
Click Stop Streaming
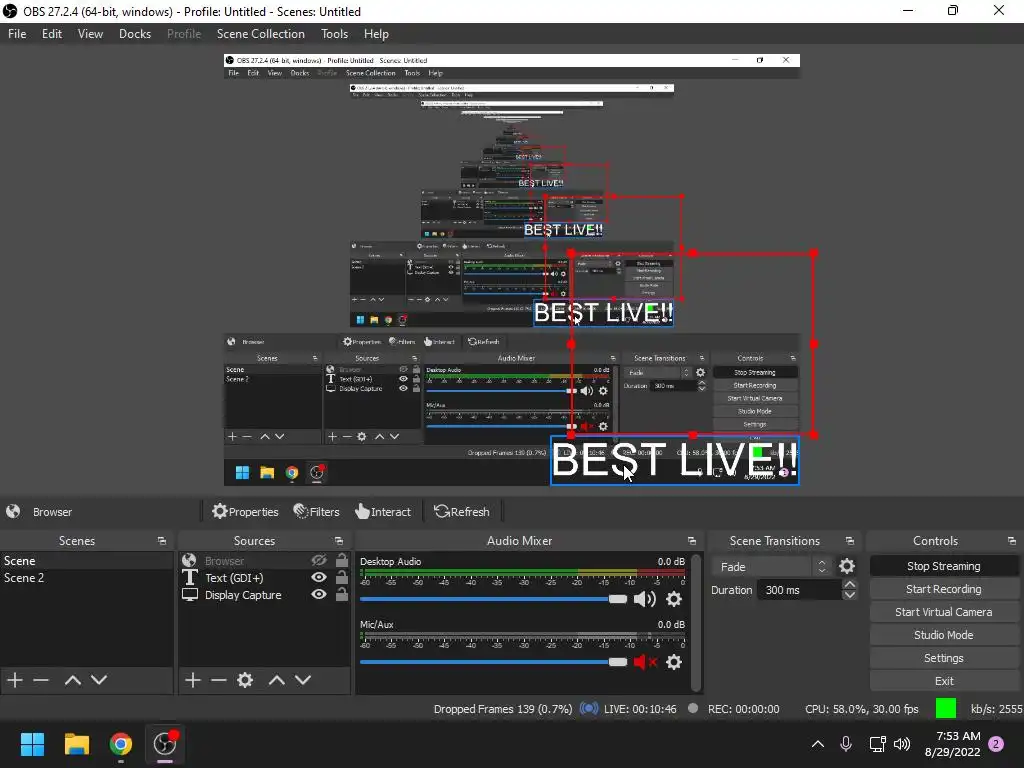(x=944, y=566)
